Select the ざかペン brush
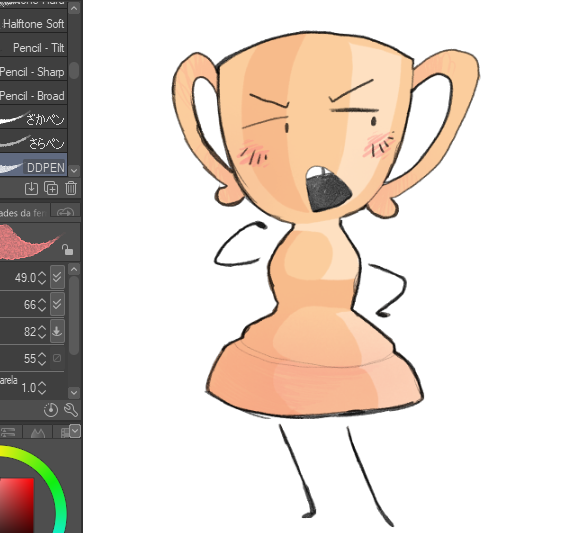 tap(33, 119)
